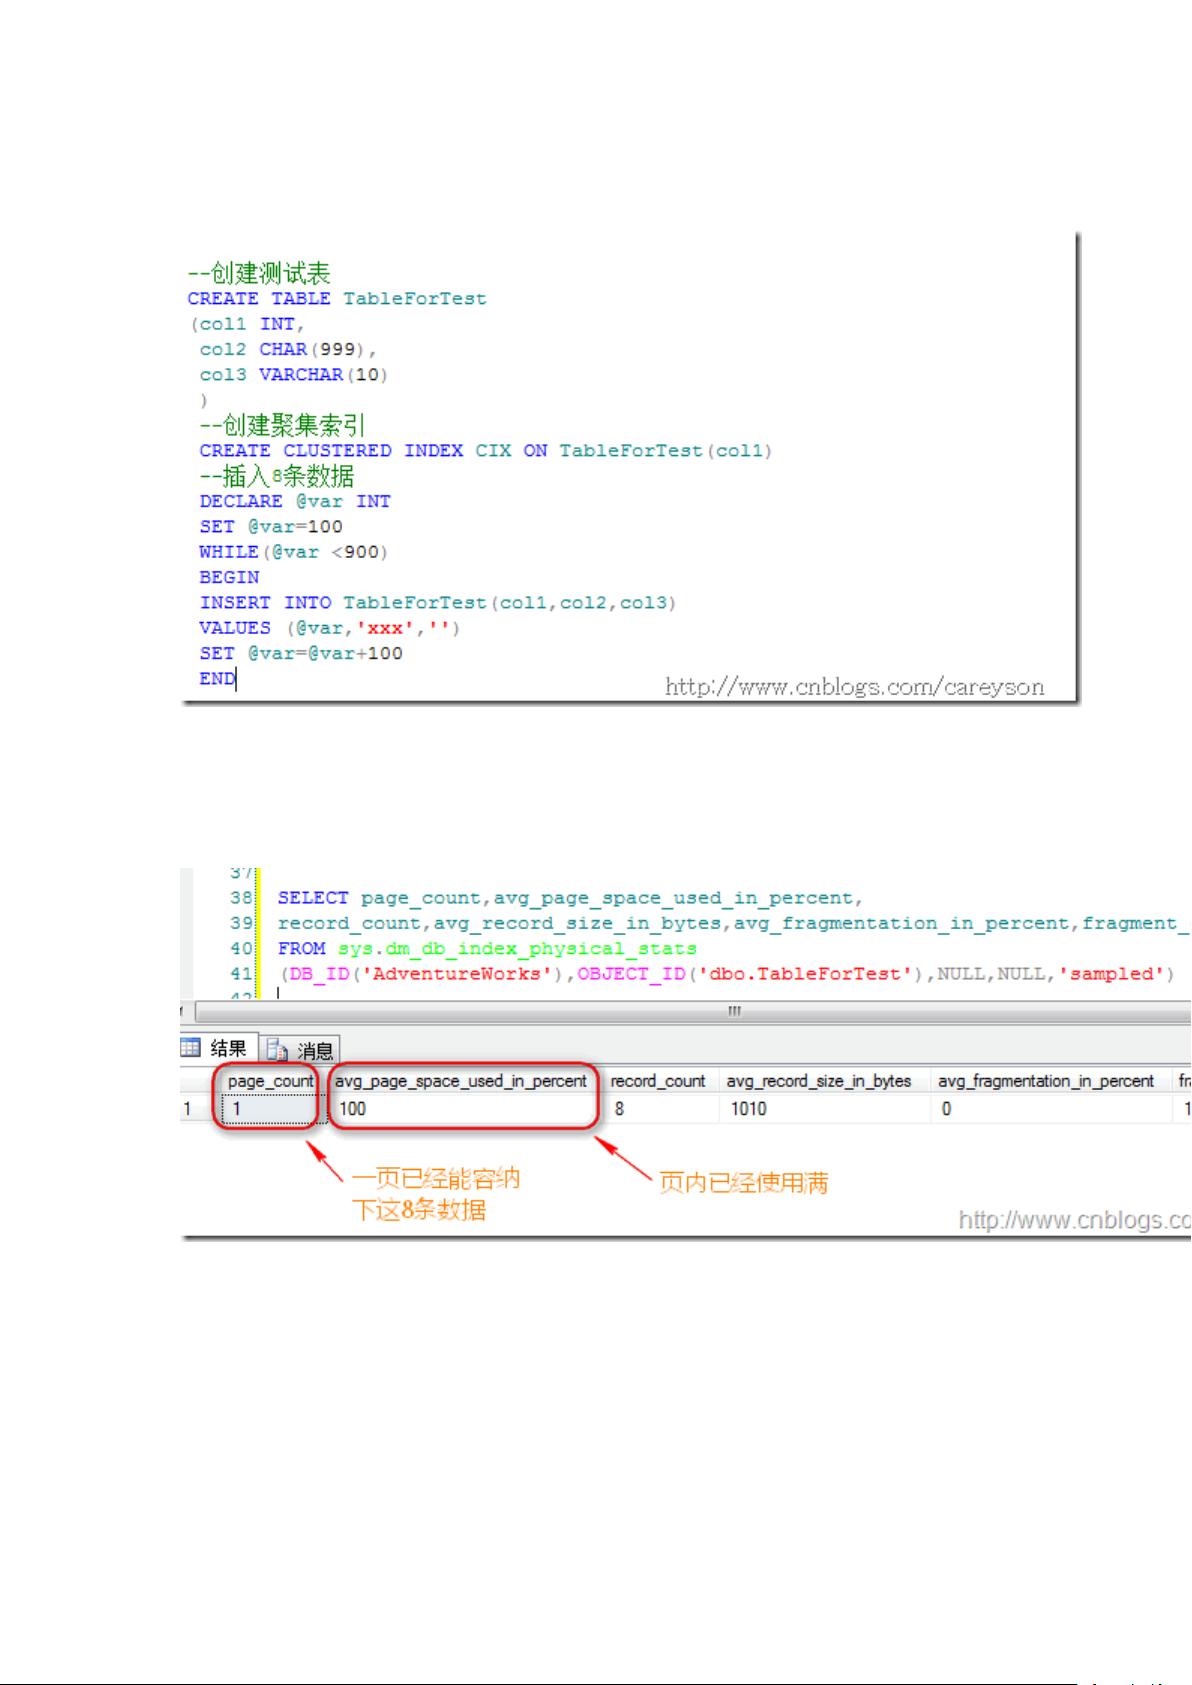Click row header number 1 in results
This screenshot has height=1685, width=1192.
click(x=188, y=1109)
